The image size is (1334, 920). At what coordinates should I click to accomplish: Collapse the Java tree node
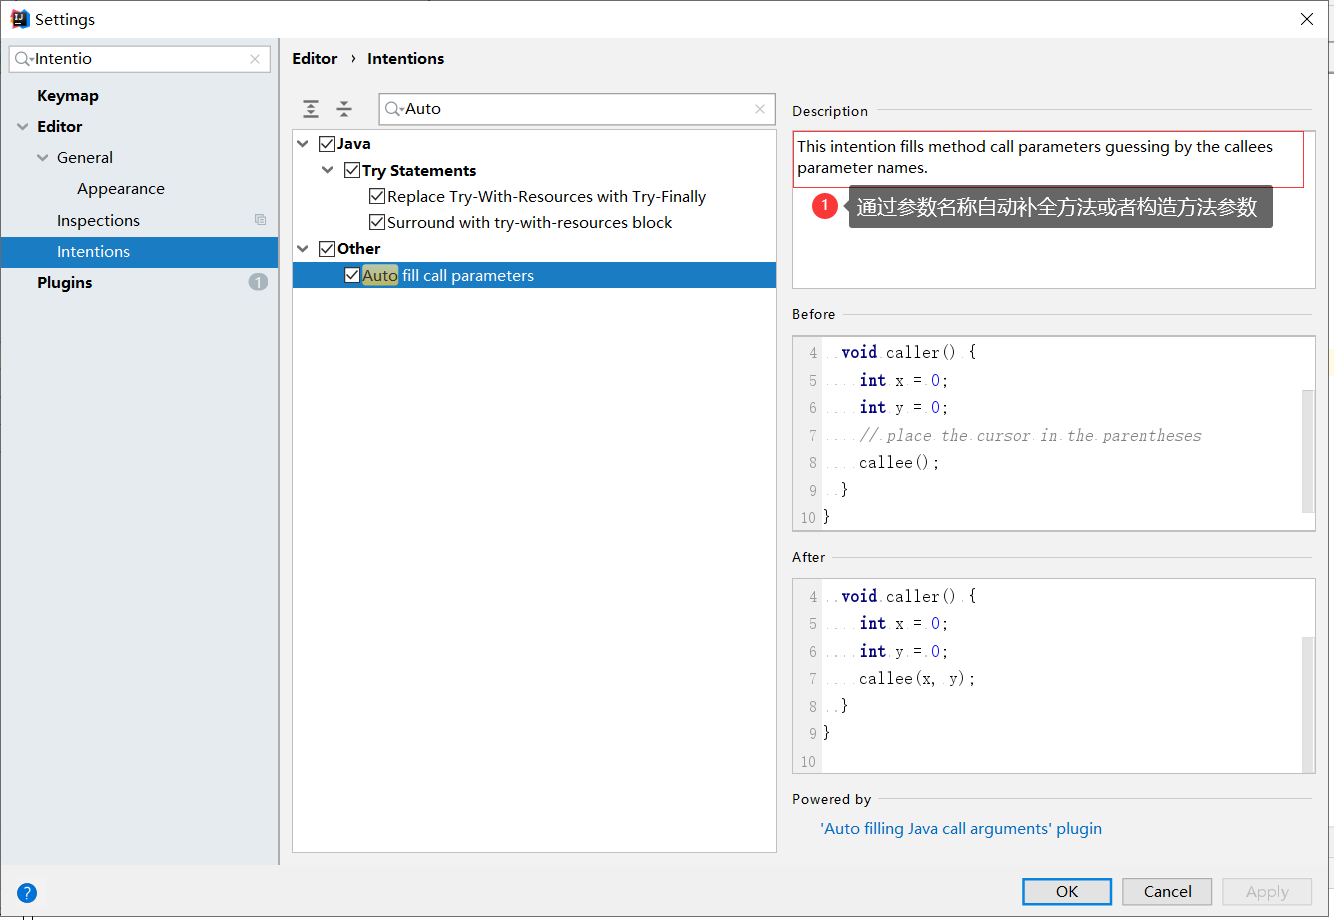click(x=303, y=144)
